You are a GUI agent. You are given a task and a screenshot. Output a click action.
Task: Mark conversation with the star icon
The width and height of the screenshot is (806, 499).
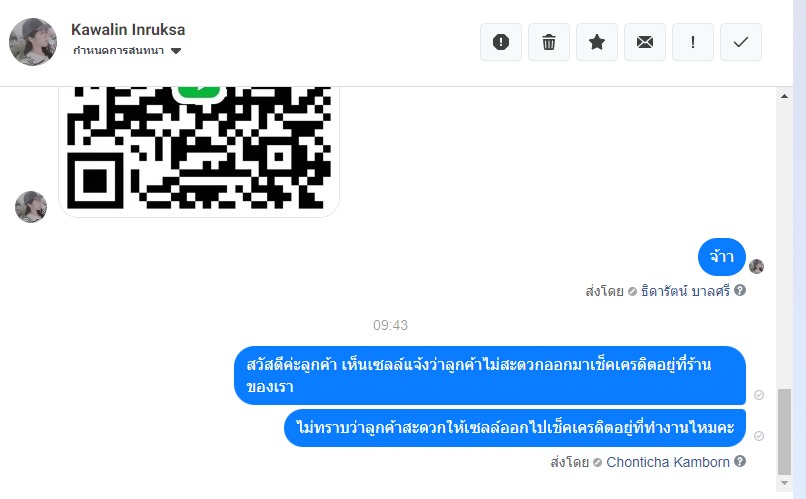[597, 42]
